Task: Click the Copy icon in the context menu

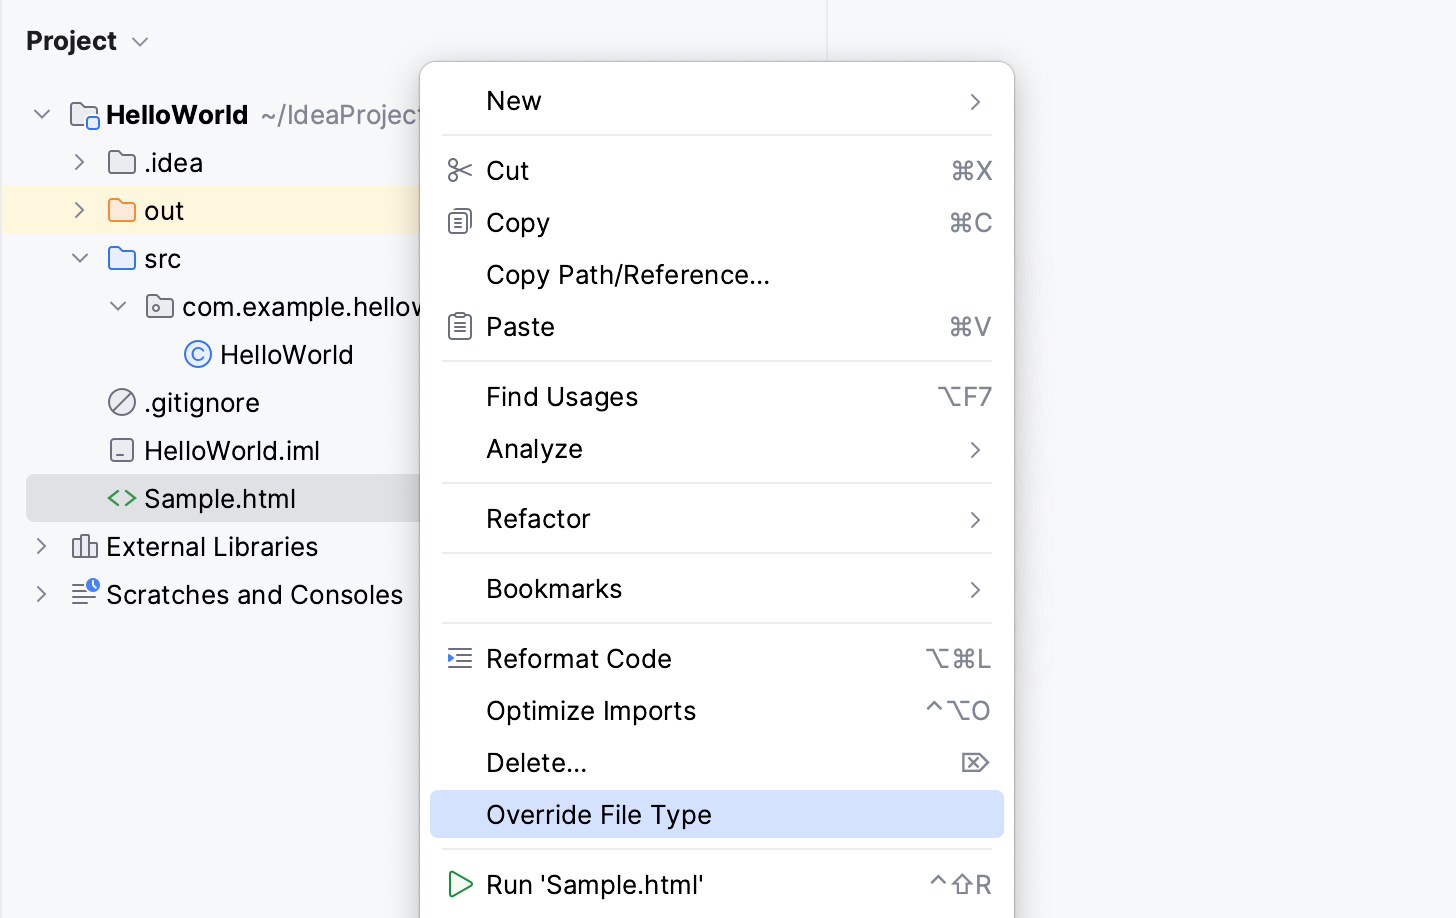Action: pos(459,222)
